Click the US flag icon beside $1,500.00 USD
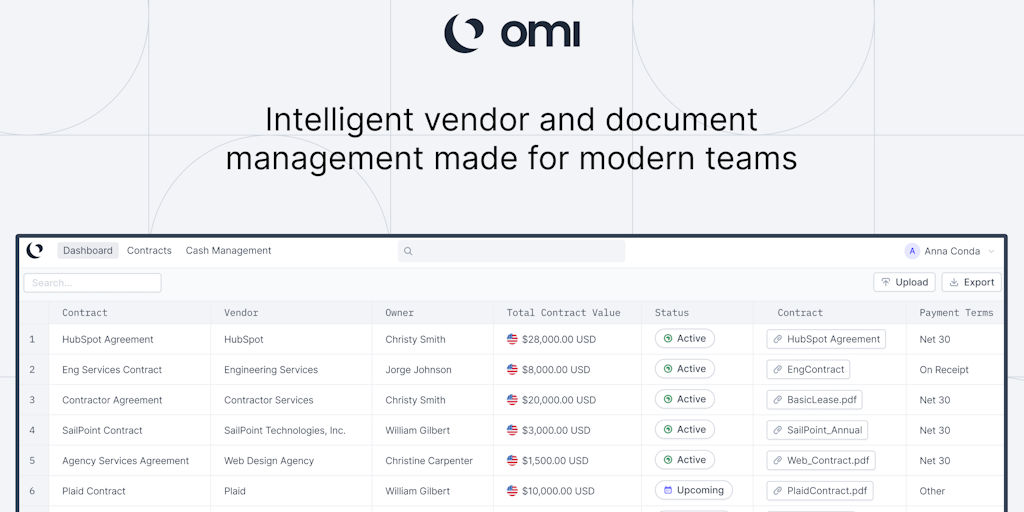The height and width of the screenshot is (512, 1024). [x=512, y=460]
